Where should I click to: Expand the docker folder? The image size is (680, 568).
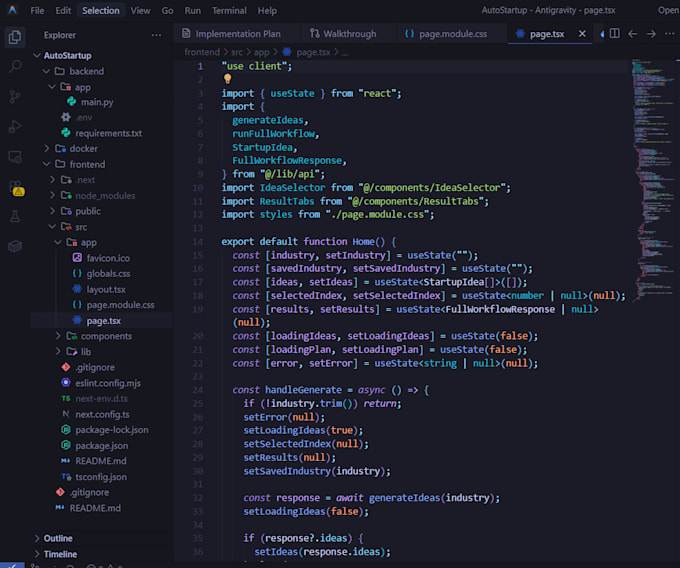[46, 148]
